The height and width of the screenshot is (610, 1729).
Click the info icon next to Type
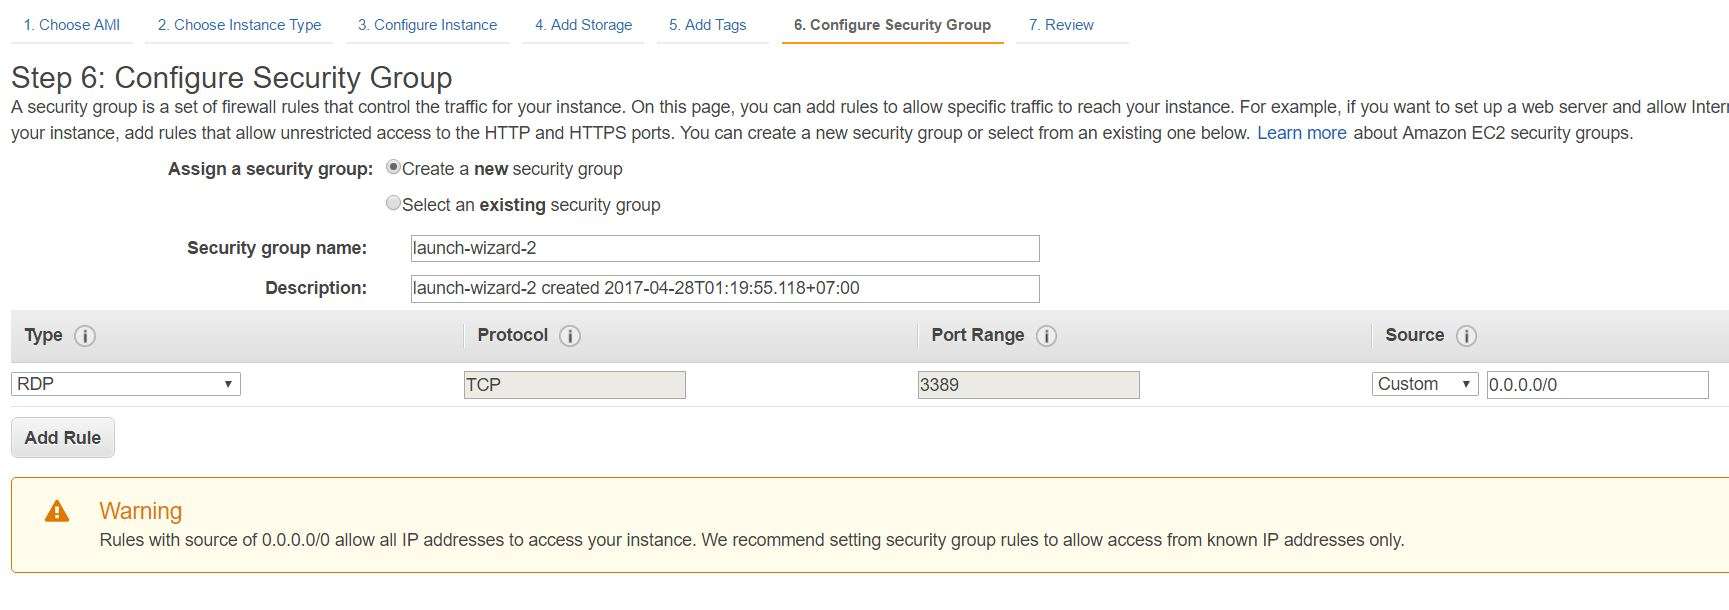pyautogui.click(x=85, y=336)
